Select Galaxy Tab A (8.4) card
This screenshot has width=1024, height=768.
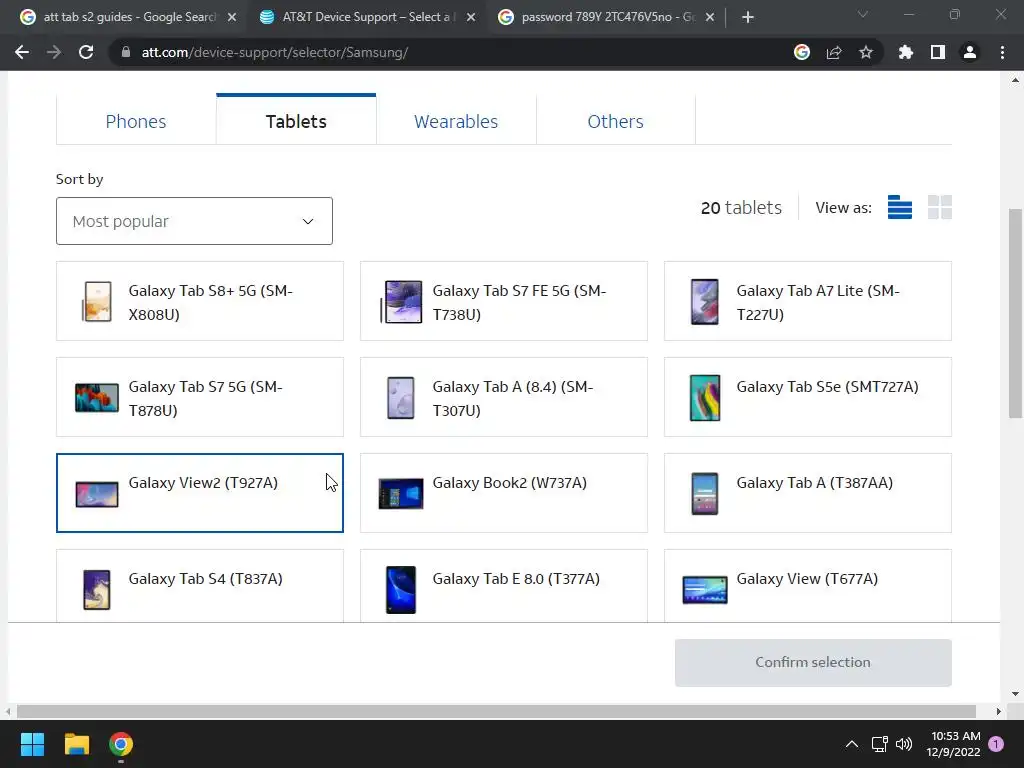tap(504, 397)
